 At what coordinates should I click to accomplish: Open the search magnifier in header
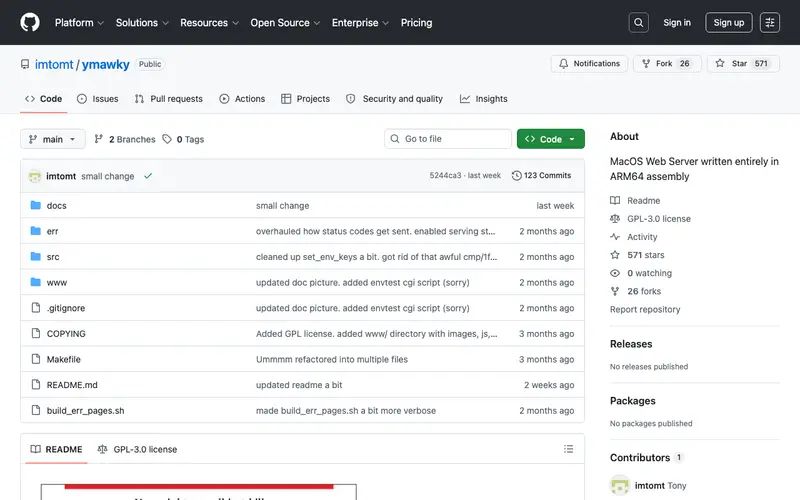pos(638,22)
